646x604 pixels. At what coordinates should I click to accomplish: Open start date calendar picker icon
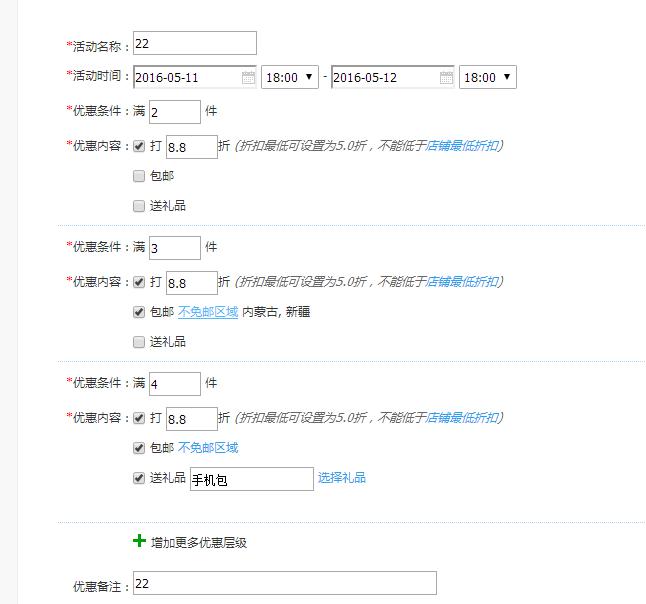pyautogui.click(x=248, y=78)
